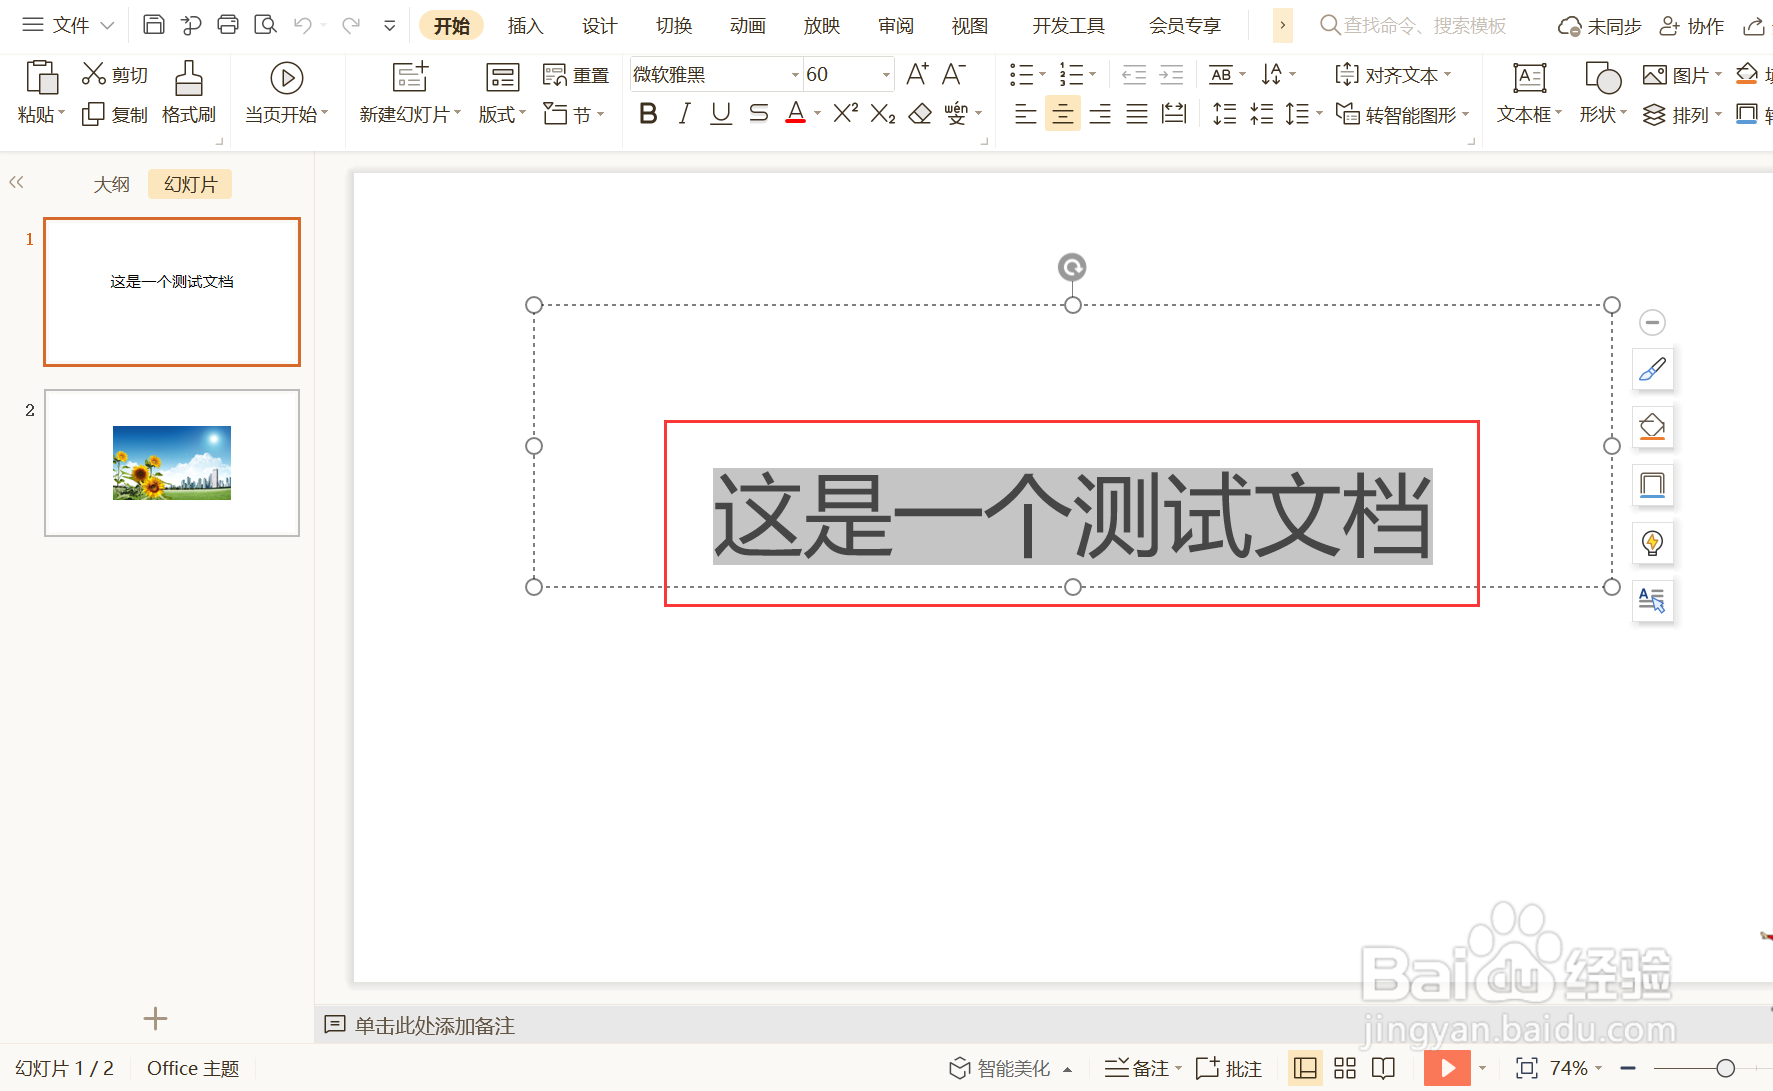Toggle justify text alignment
Viewport: 1773px width, 1091px height.
click(1137, 114)
